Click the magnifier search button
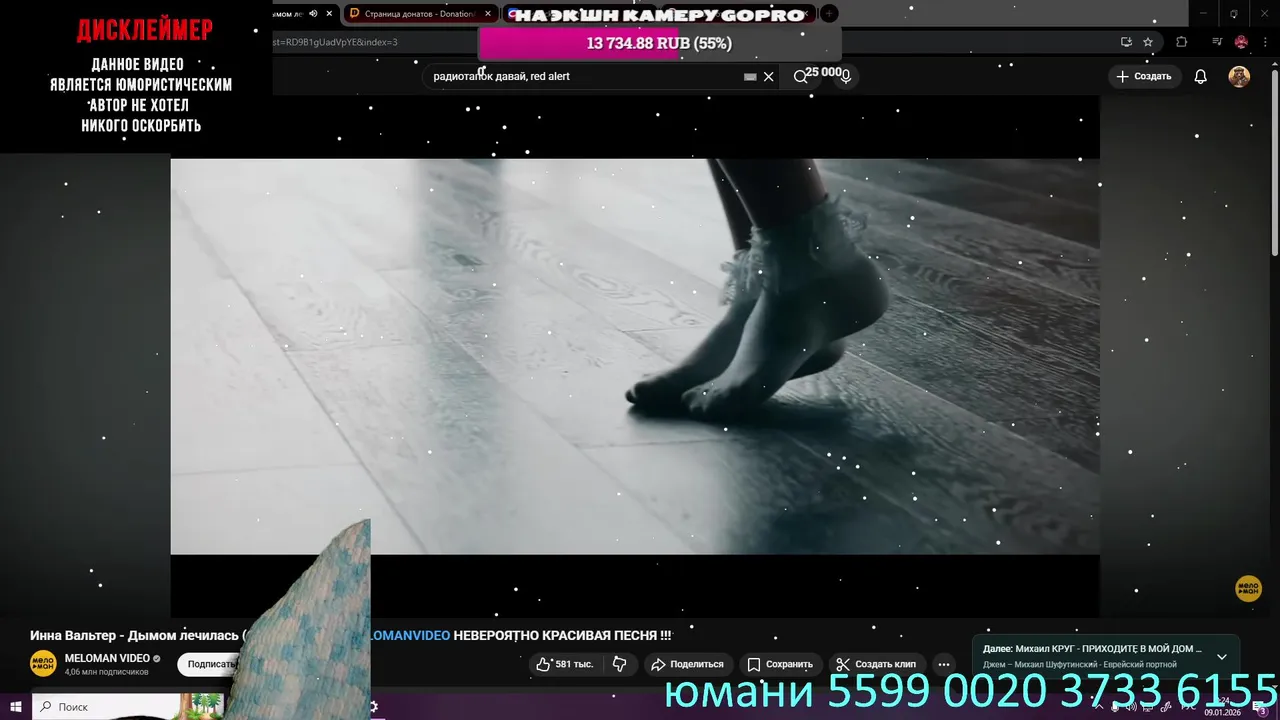 click(800, 77)
